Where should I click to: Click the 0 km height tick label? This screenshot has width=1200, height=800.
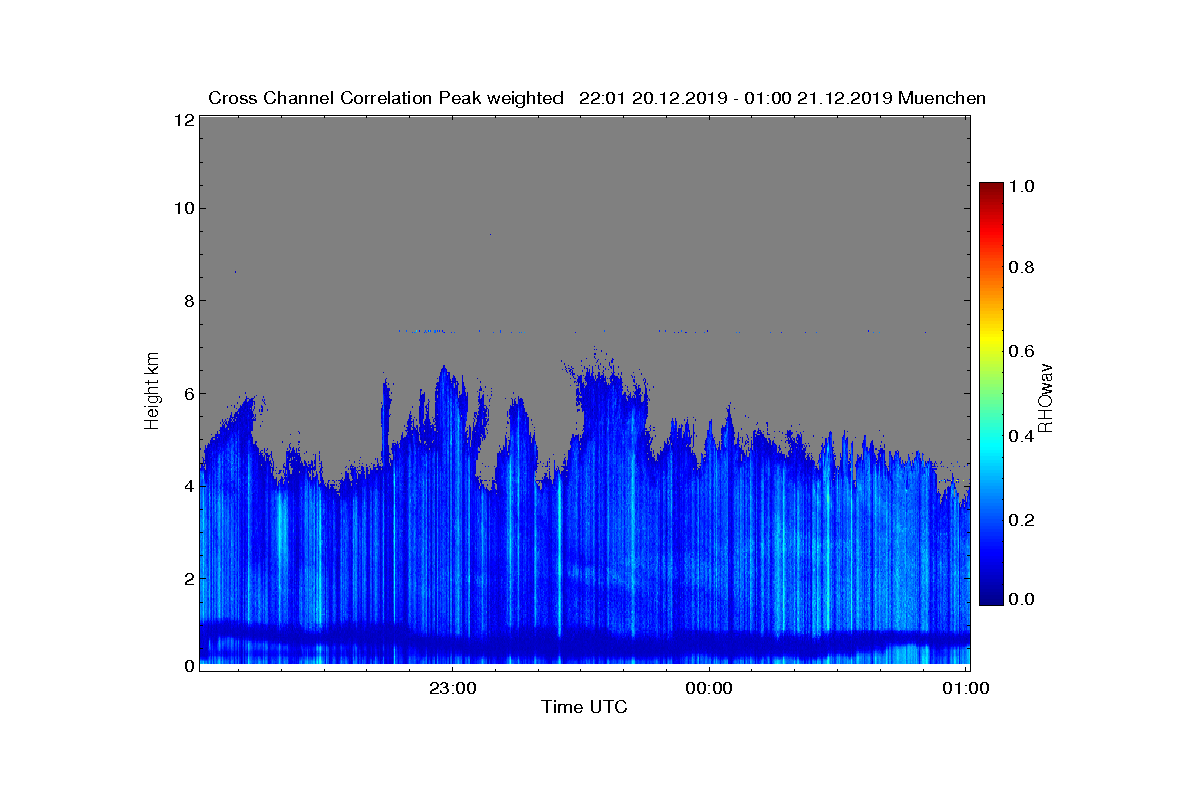(188, 665)
